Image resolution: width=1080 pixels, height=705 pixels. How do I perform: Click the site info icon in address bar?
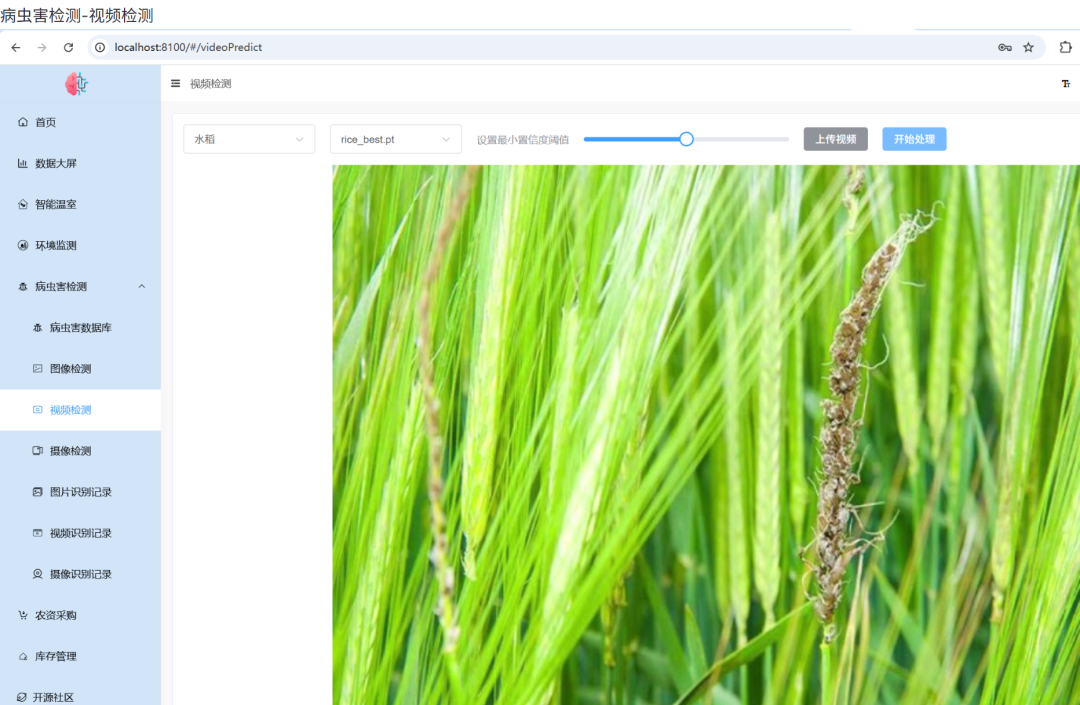(x=100, y=48)
